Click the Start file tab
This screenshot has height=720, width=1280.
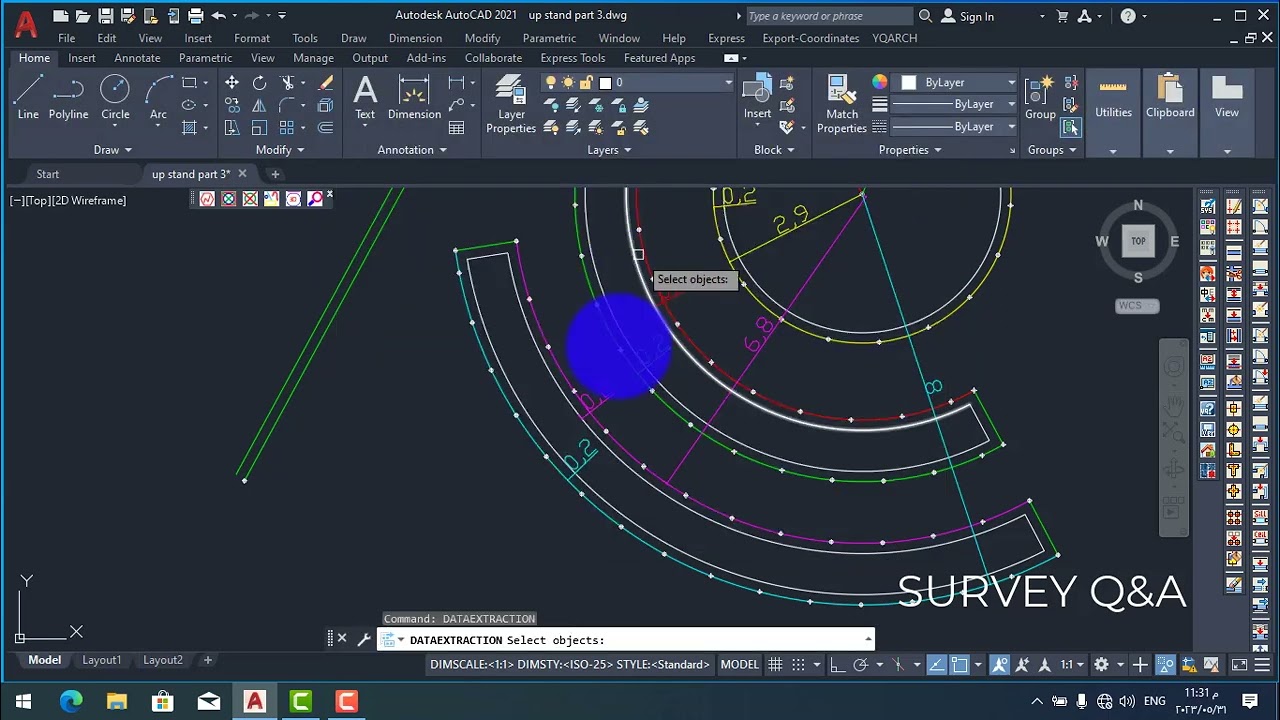[48, 174]
